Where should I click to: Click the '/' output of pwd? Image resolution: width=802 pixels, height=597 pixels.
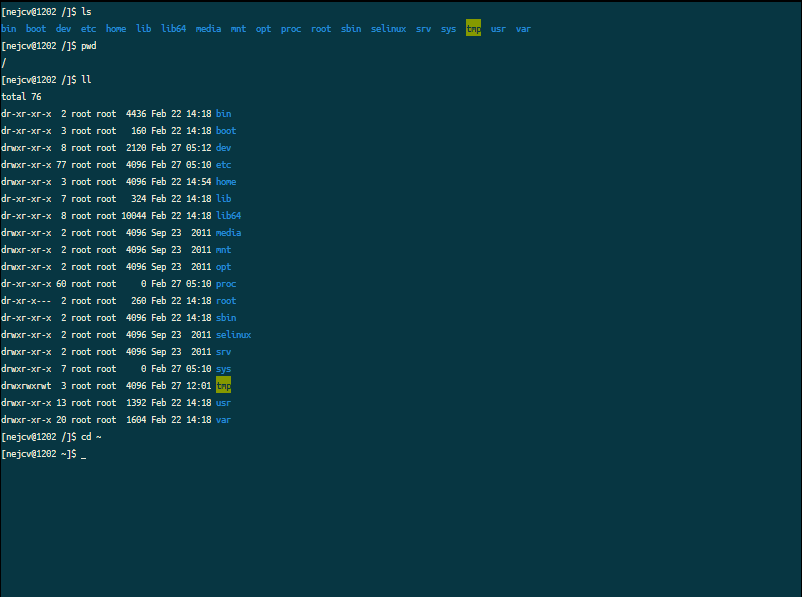[x=4, y=63]
